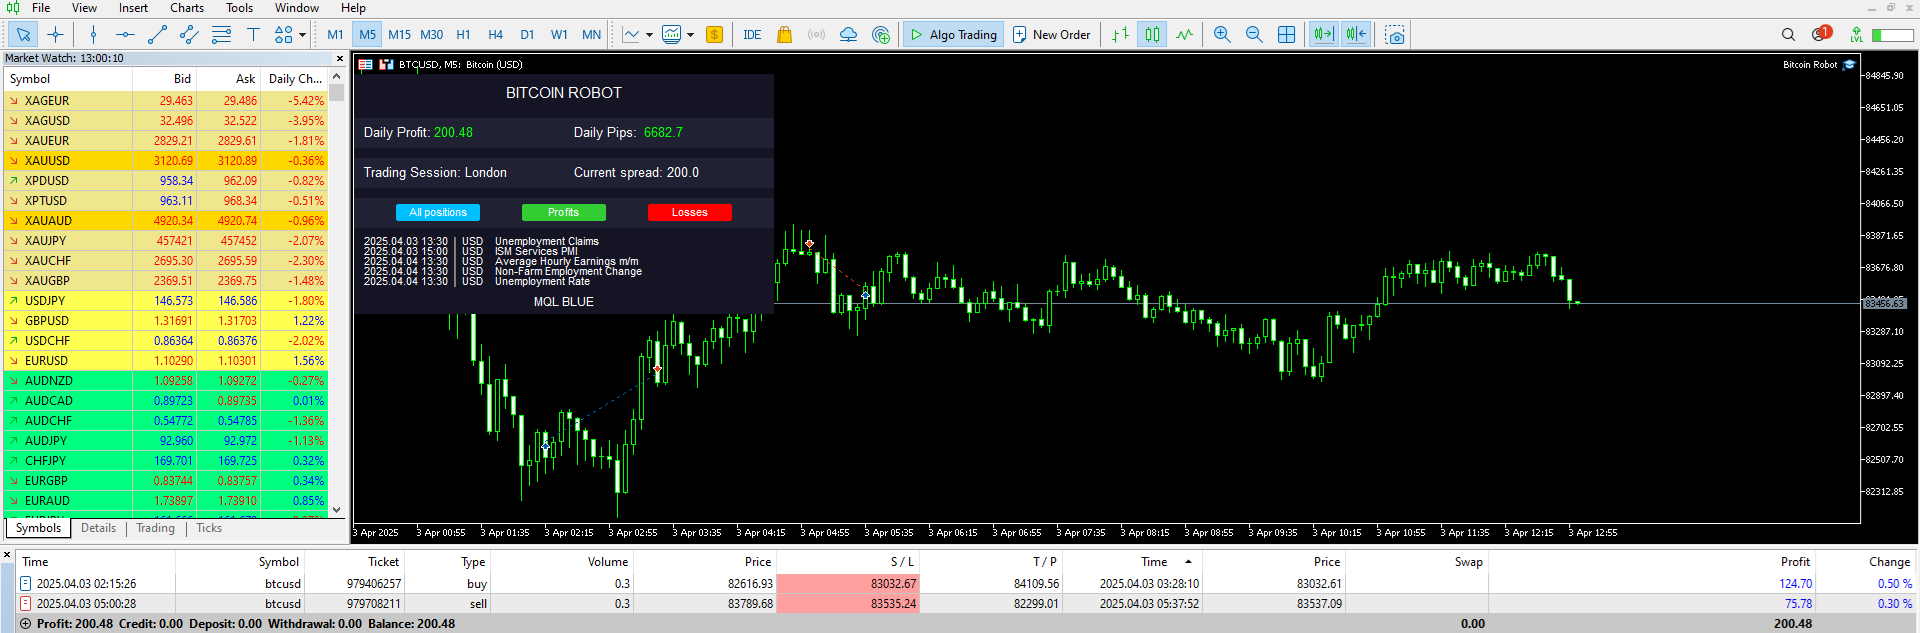Open the Window menu

click(297, 8)
